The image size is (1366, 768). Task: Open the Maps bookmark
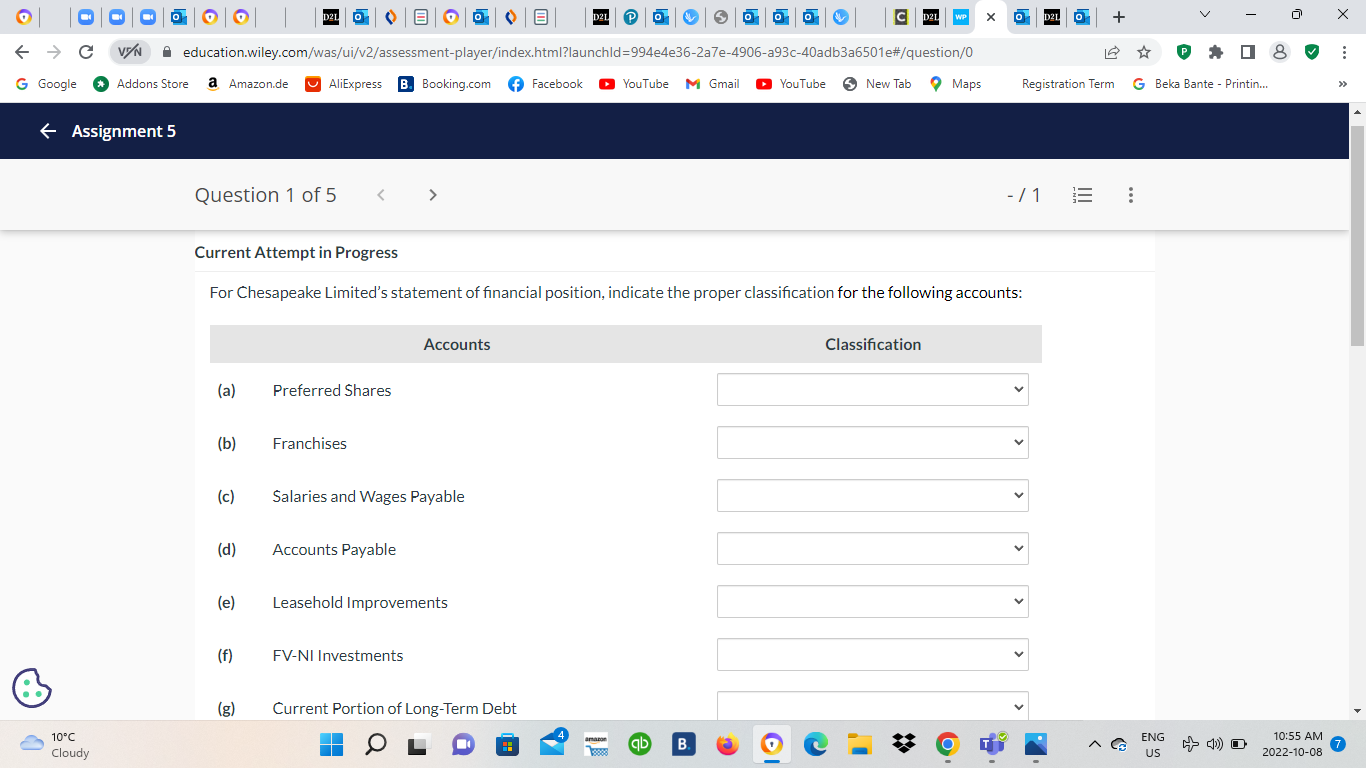point(955,84)
